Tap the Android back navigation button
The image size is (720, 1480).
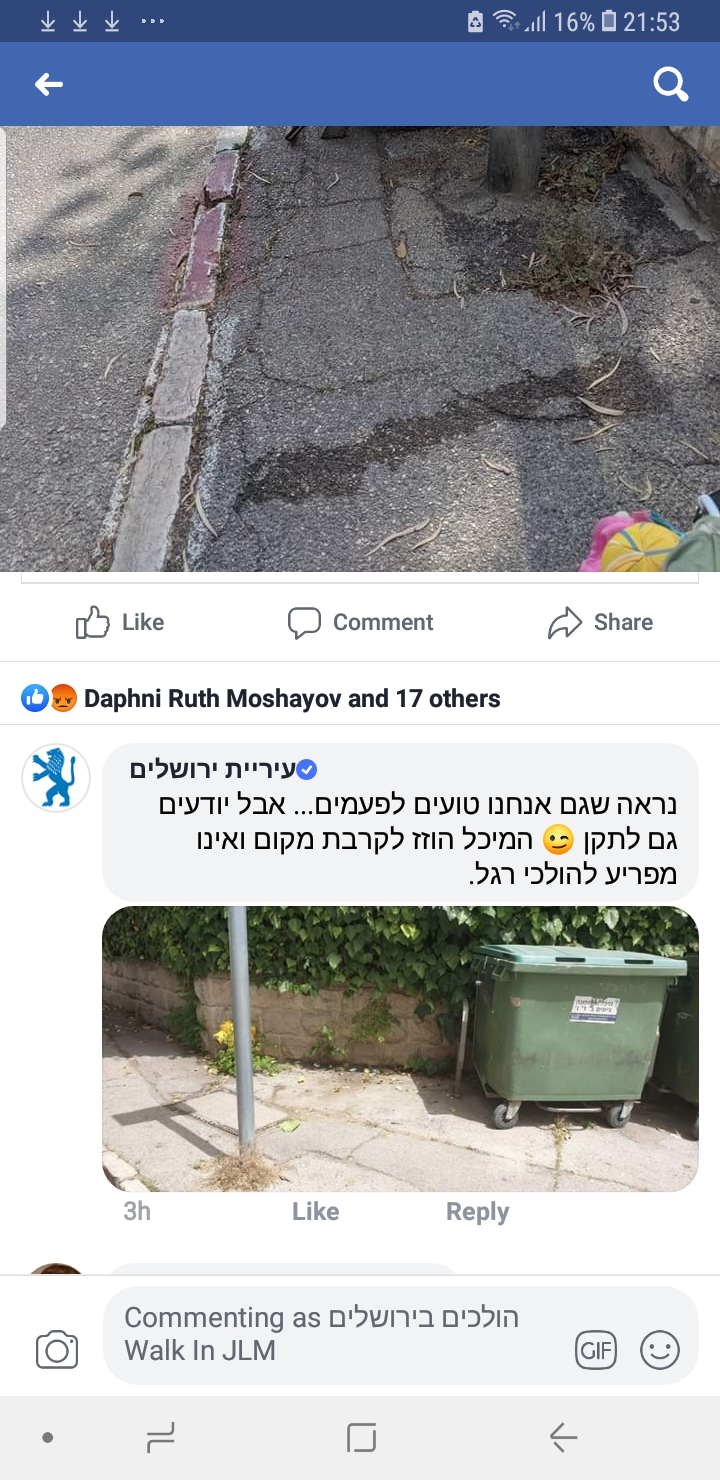(563, 1438)
